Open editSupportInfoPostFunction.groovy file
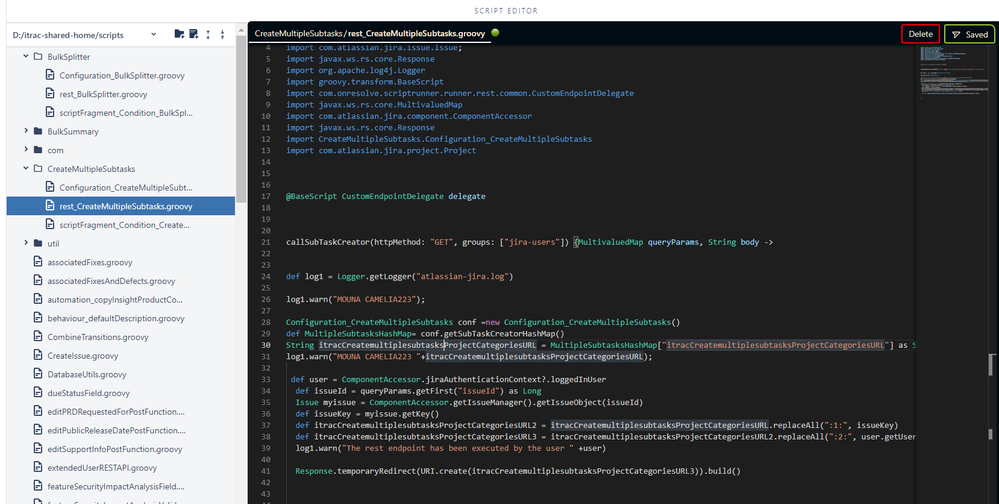 point(115,449)
